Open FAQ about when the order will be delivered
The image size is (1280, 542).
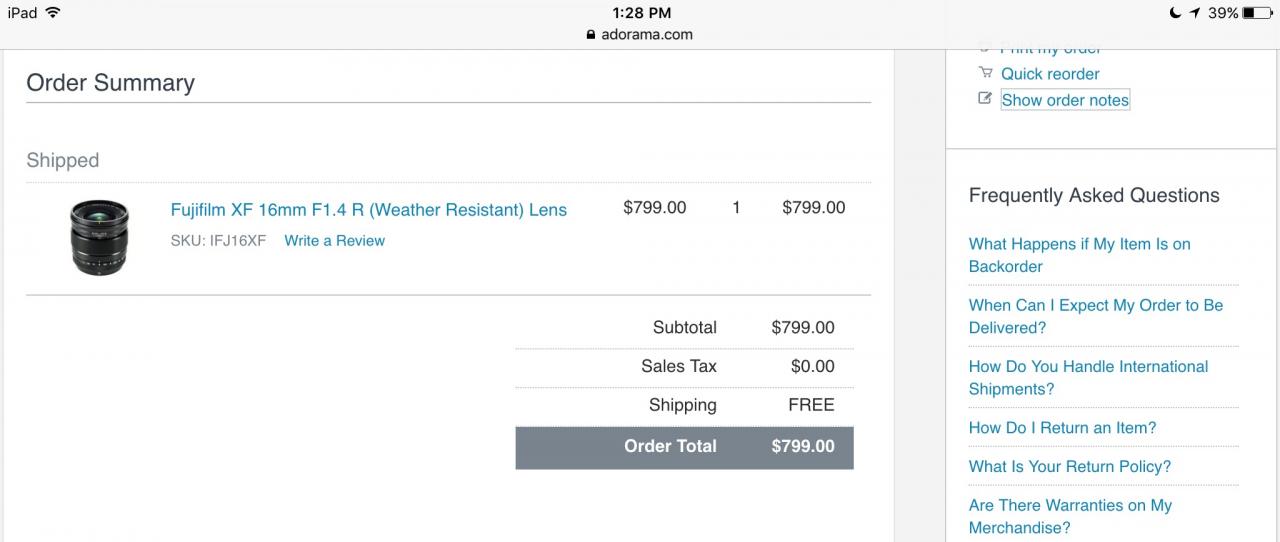1095,316
